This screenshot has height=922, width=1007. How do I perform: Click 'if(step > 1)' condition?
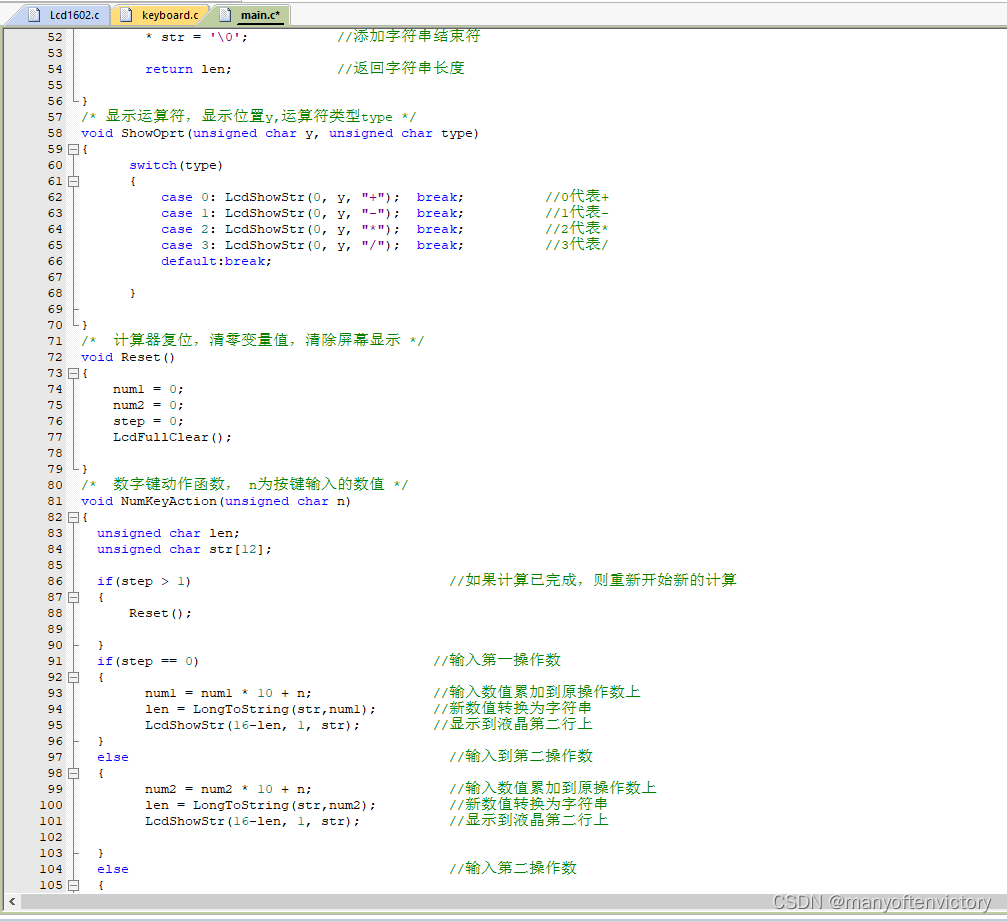(144, 581)
